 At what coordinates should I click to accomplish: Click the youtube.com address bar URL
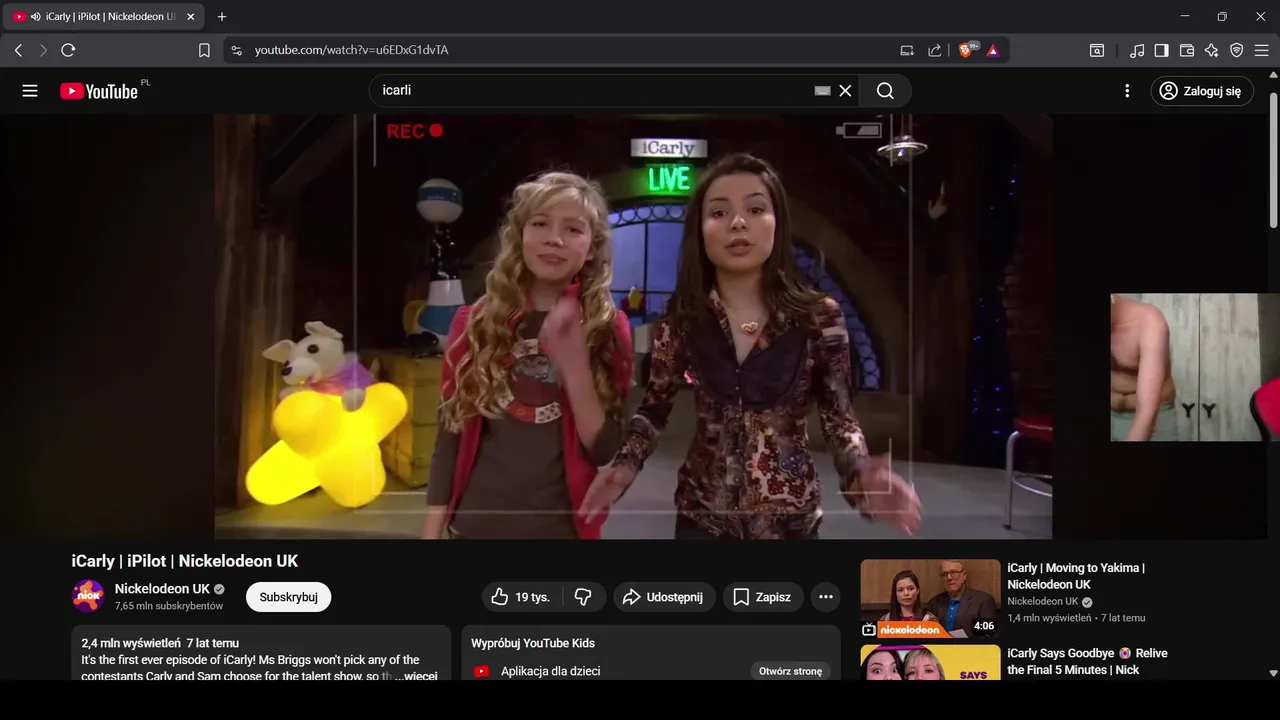coord(351,50)
